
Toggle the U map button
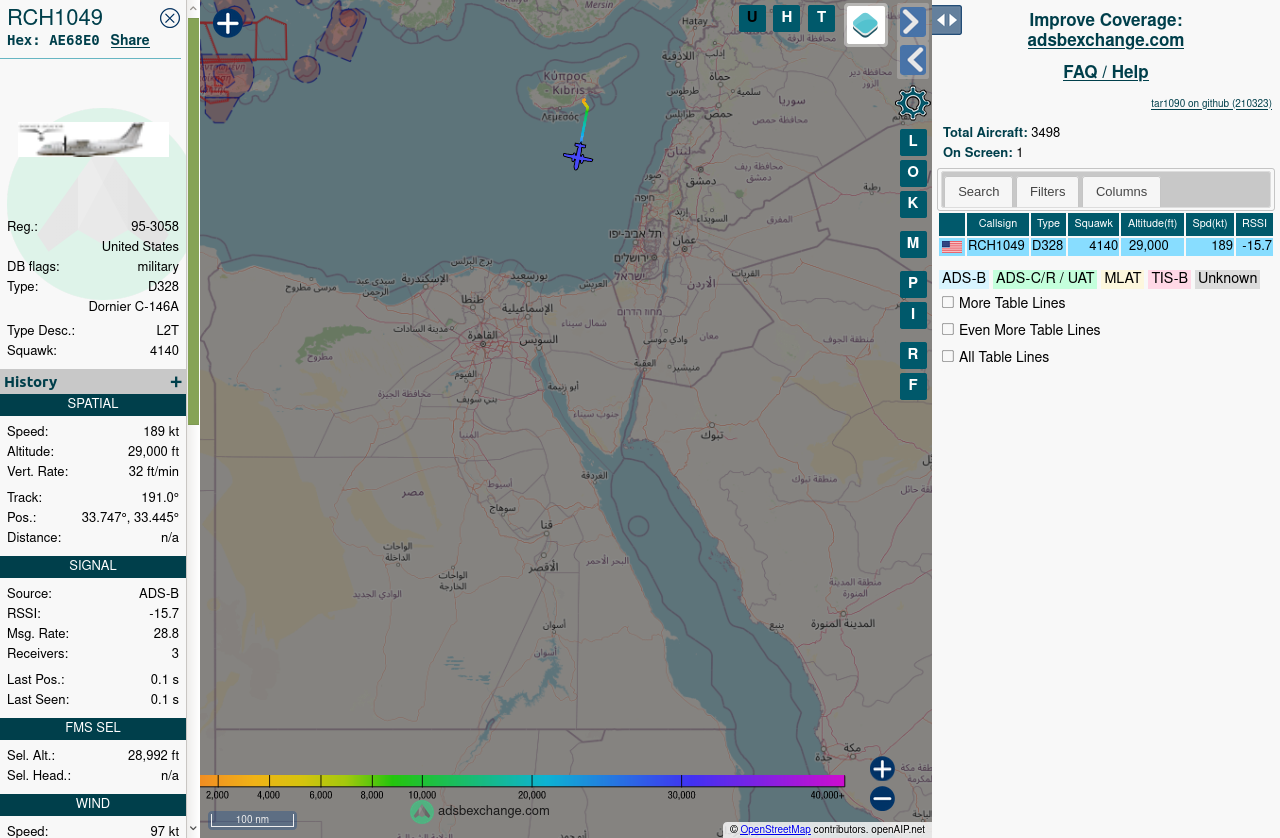click(753, 18)
